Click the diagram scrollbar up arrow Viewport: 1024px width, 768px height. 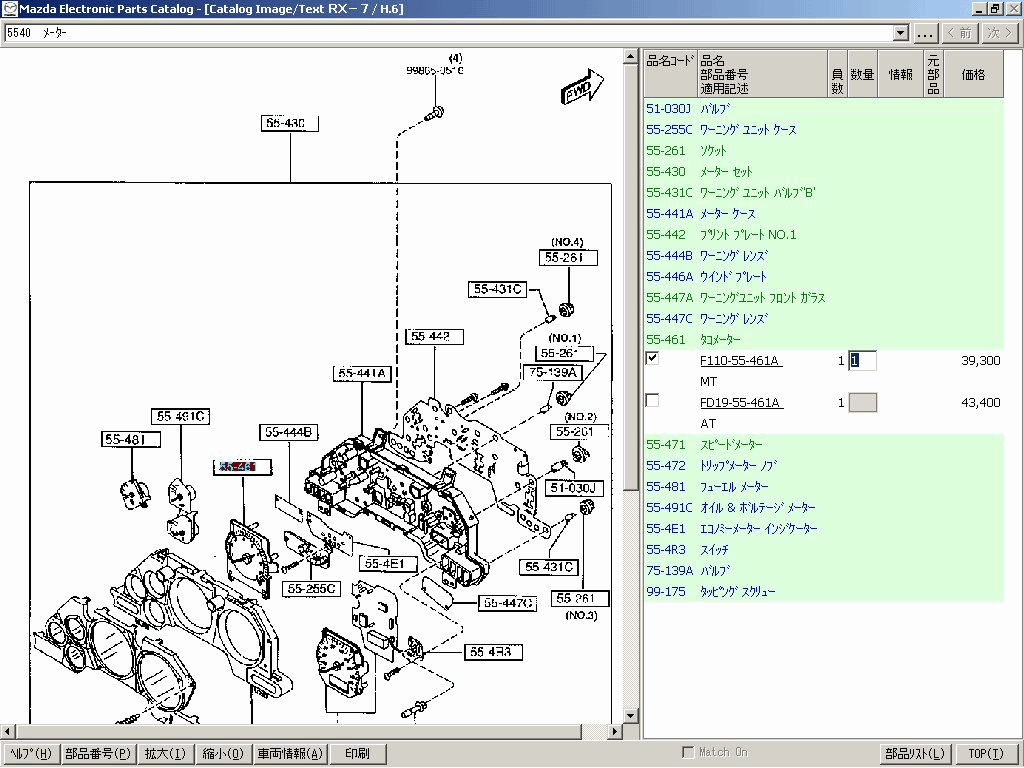[630, 57]
